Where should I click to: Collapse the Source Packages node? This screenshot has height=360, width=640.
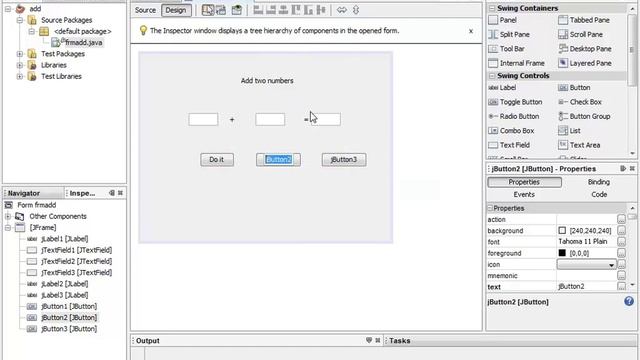(20, 20)
